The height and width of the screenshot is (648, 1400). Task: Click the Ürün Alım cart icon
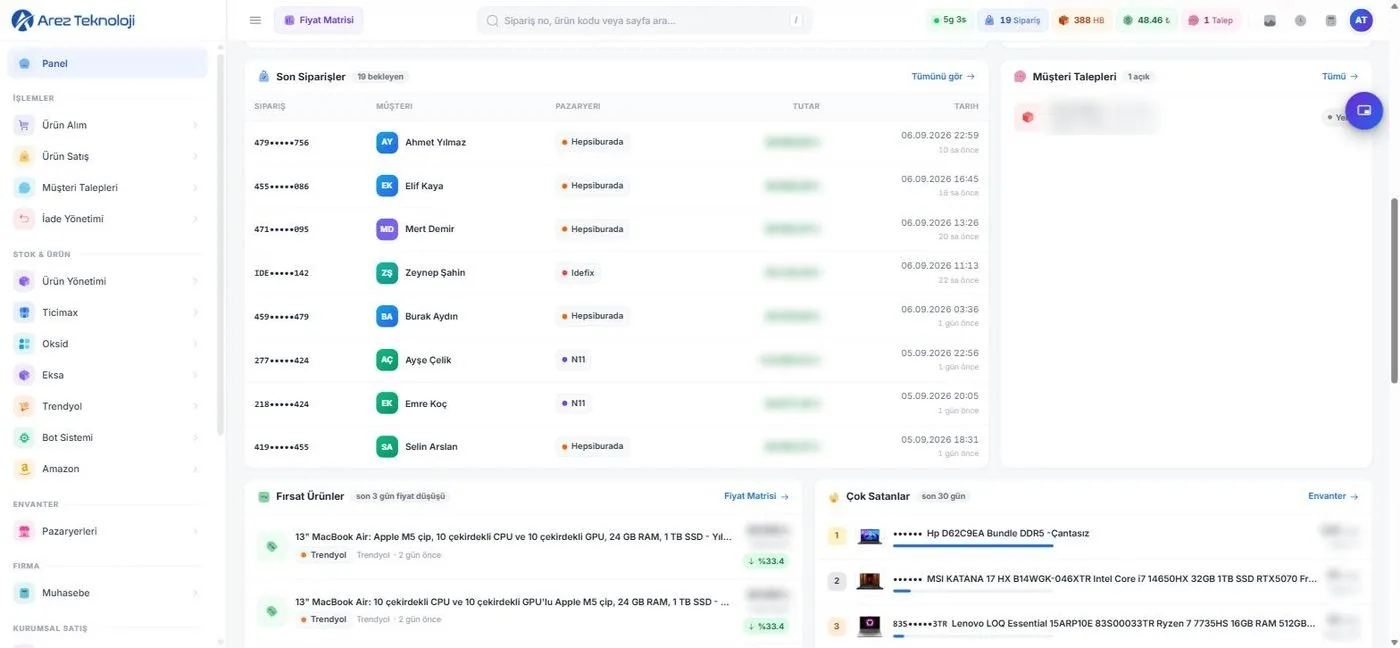pyautogui.click(x=24, y=125)
